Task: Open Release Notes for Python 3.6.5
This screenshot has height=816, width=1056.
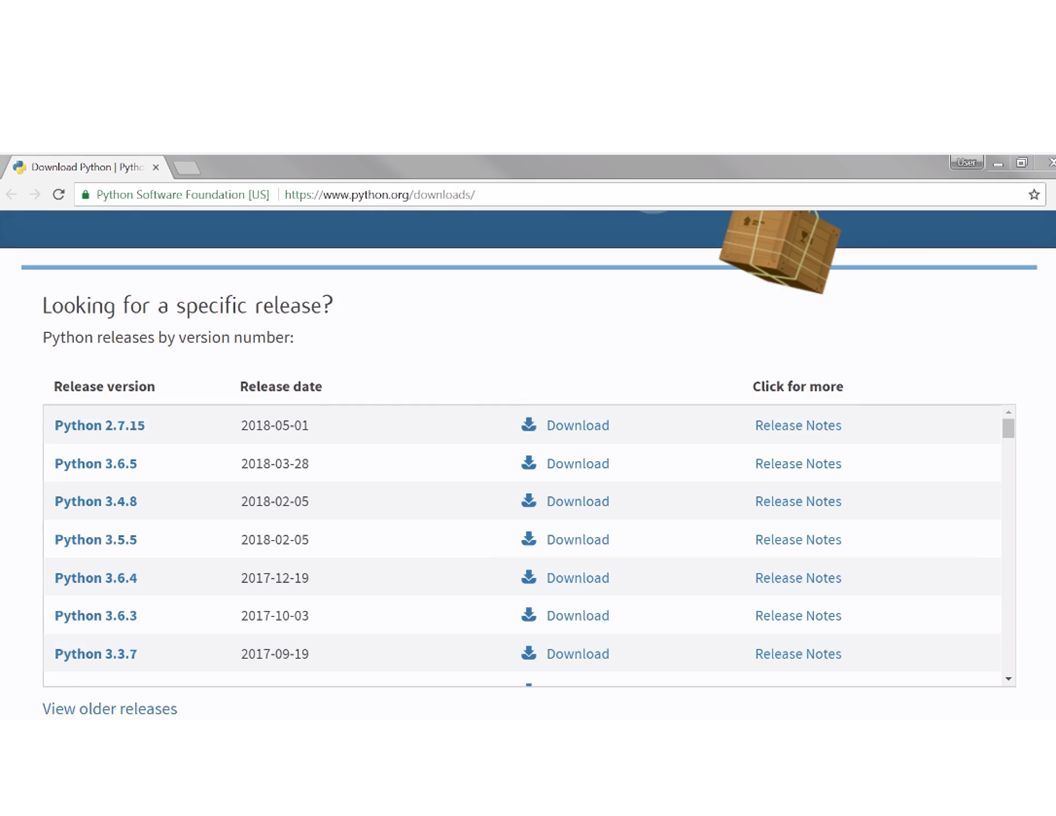Action: [x=798, y=464]
